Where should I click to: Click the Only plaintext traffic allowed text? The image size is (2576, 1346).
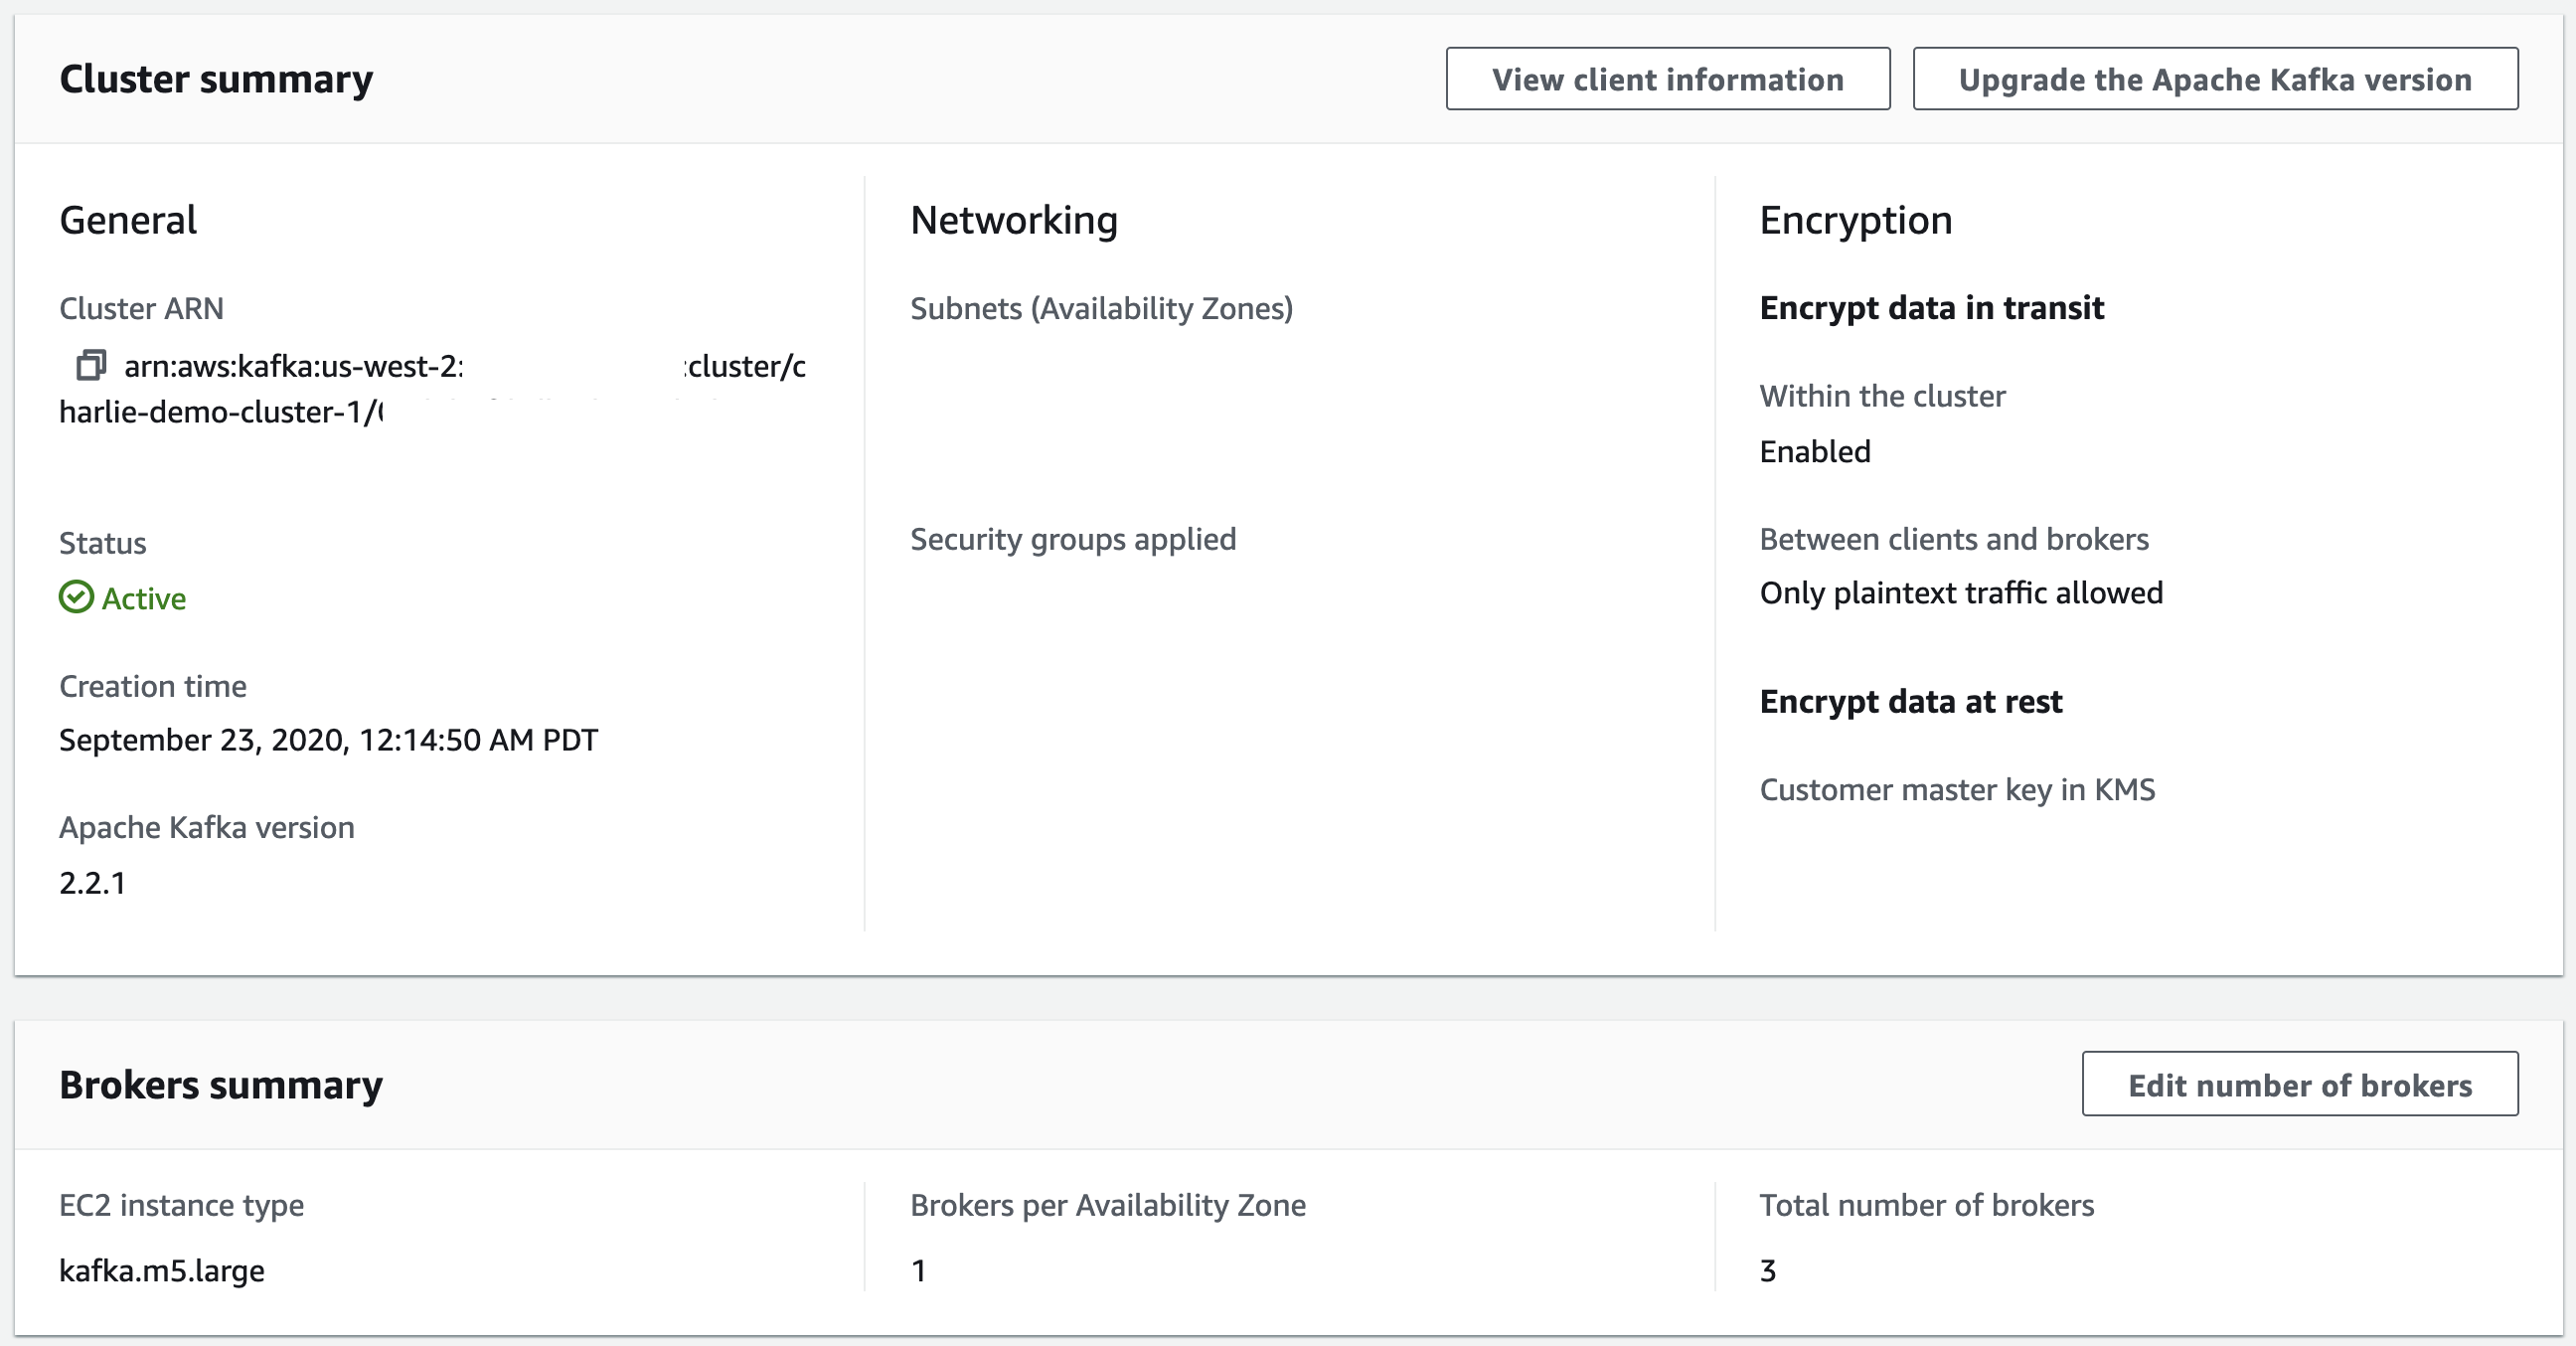point(1961,592)
